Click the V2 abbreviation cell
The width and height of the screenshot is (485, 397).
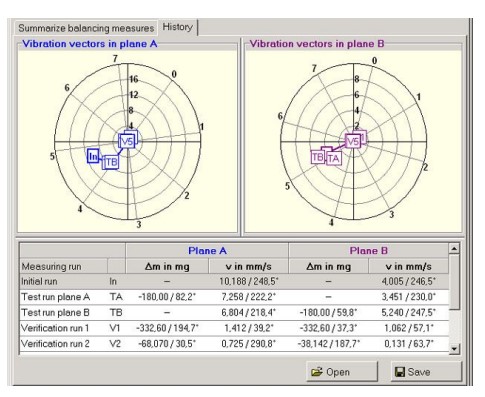(116, 343)
